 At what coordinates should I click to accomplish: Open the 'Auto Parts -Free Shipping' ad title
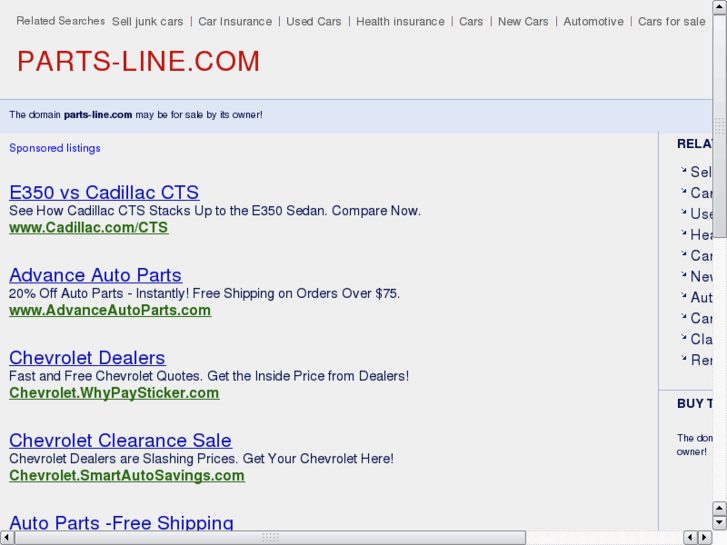tap(121, 522)
